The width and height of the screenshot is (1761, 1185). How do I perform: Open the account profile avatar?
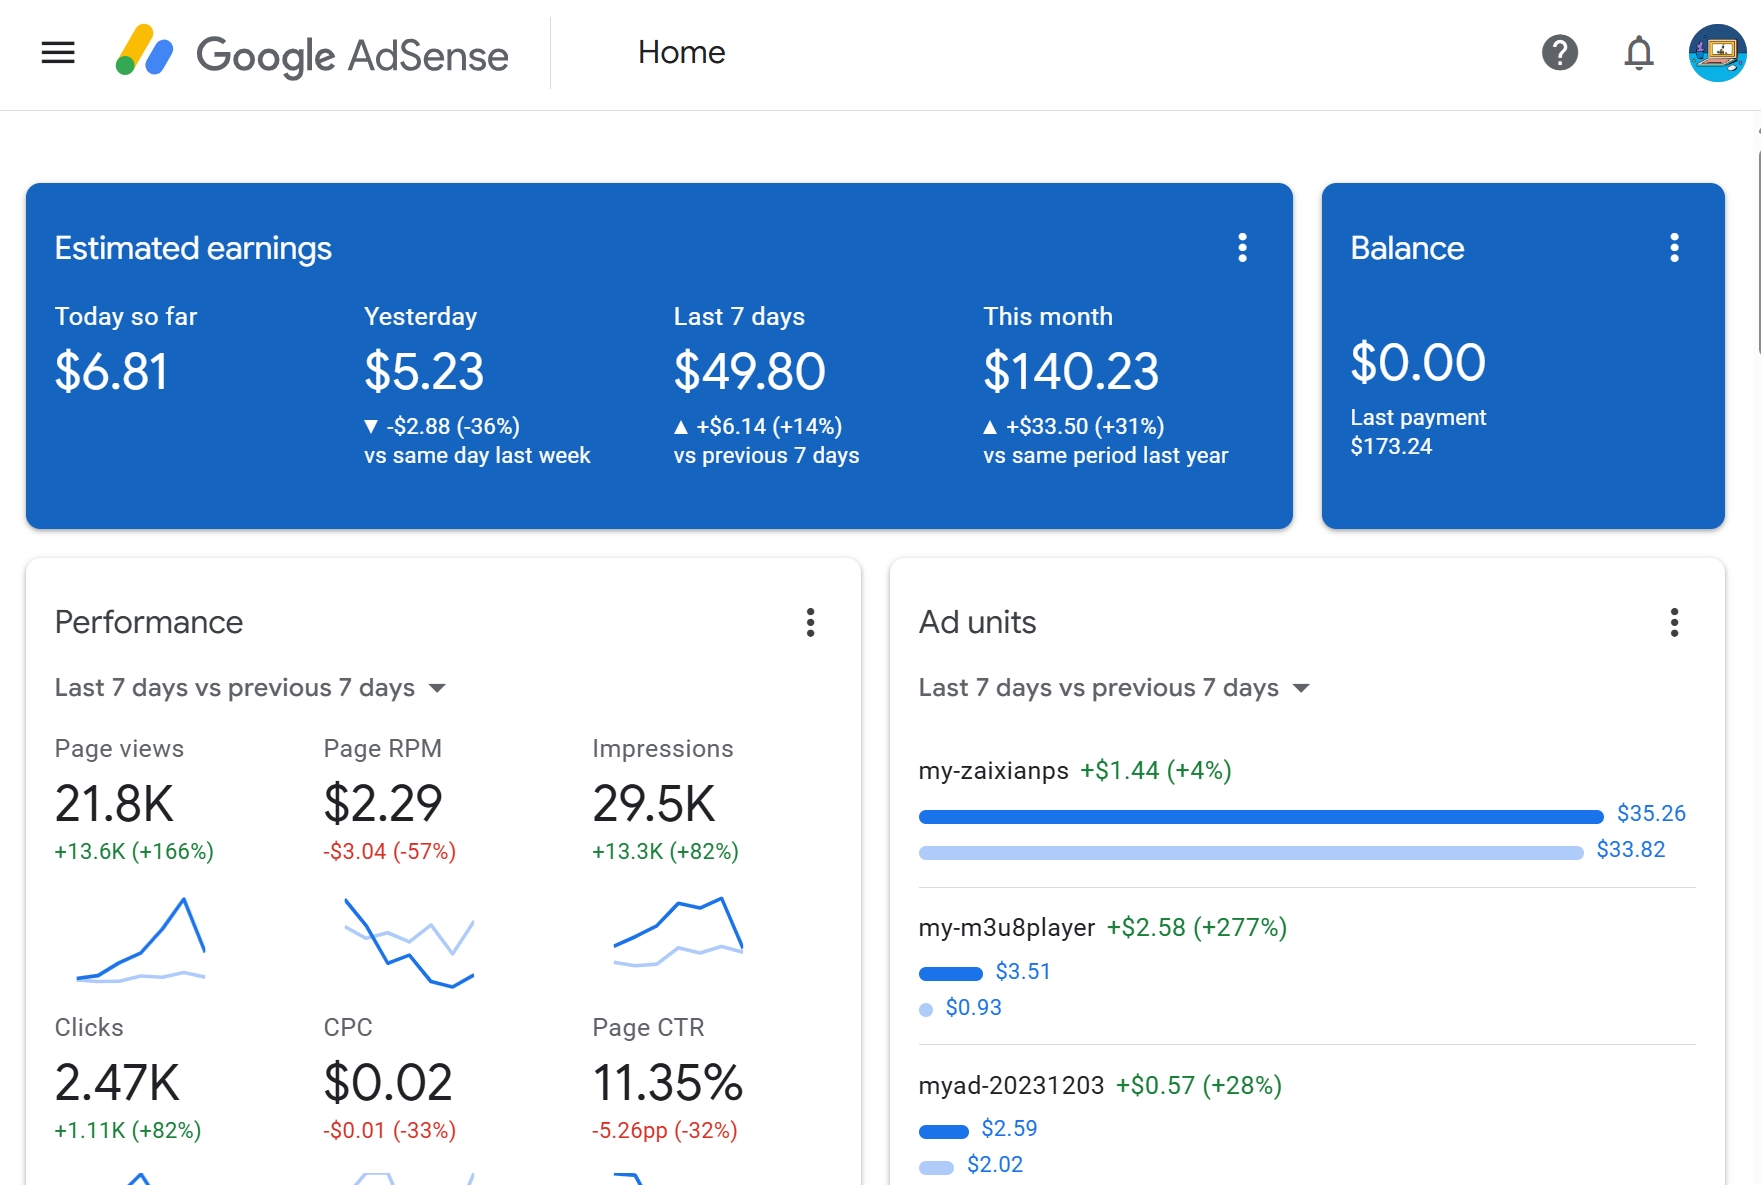tap(1717, 52)
